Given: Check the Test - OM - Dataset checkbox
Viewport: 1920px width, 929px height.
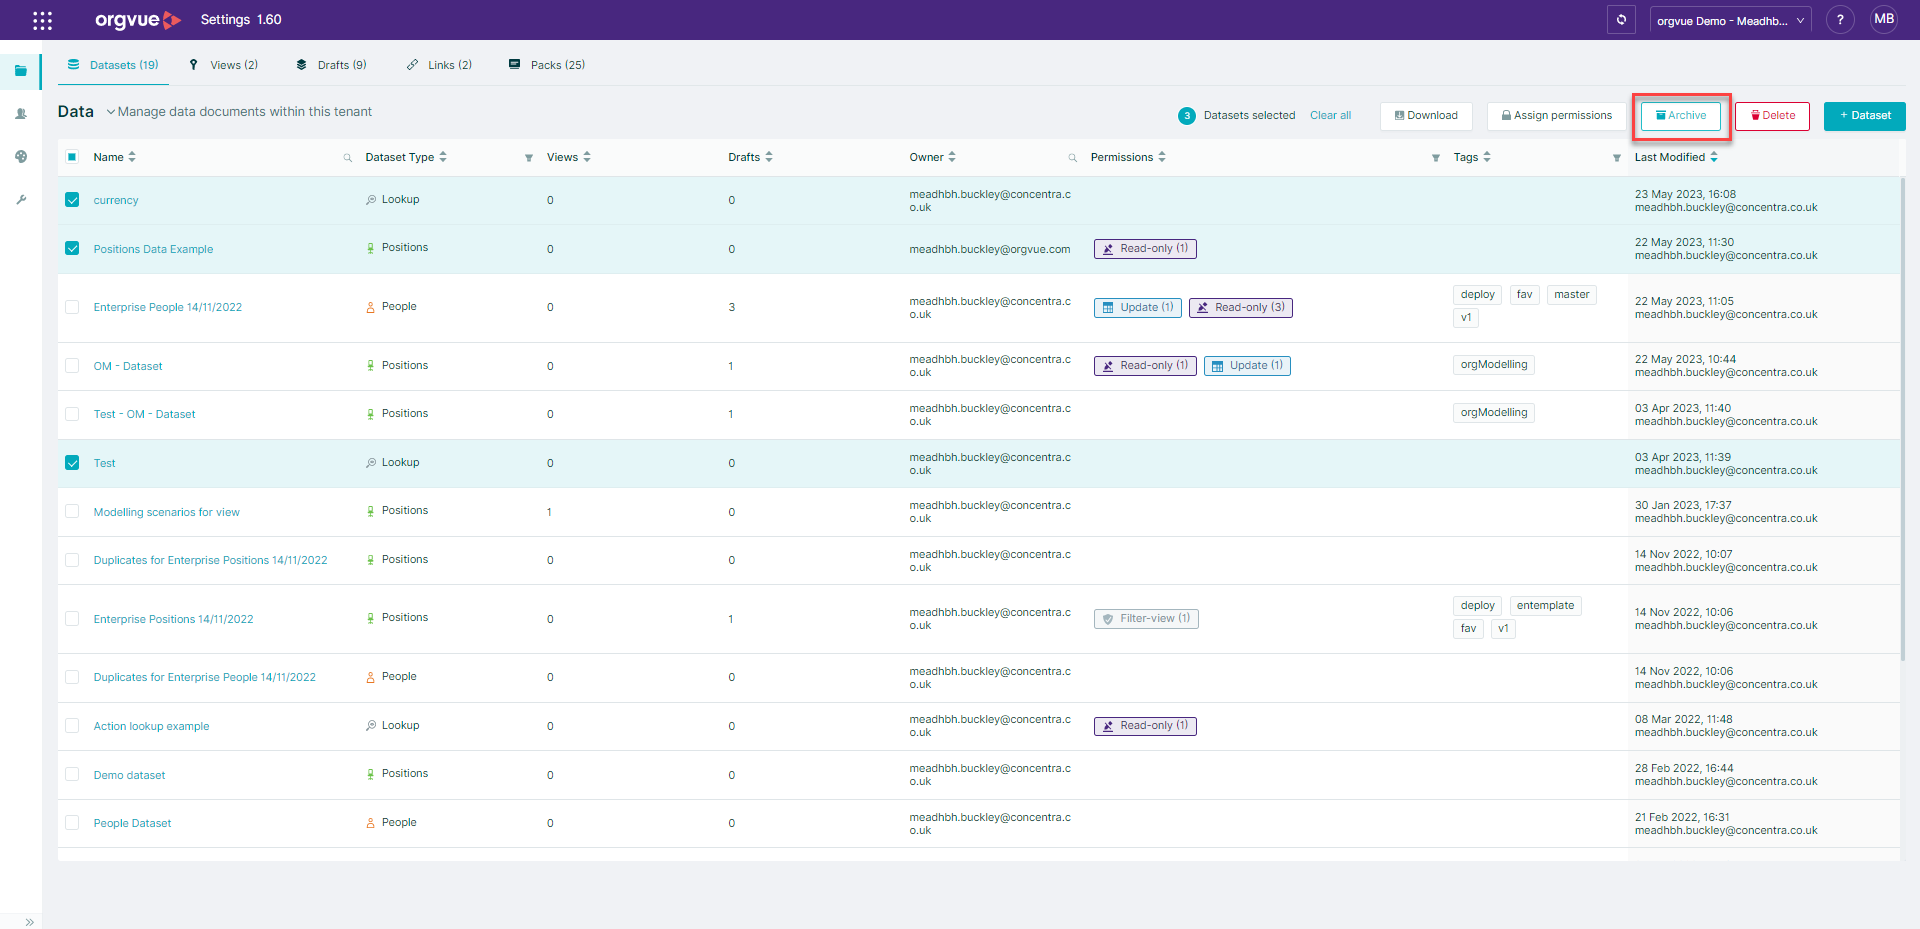Looking at the screenshot, I should (72, 414).
